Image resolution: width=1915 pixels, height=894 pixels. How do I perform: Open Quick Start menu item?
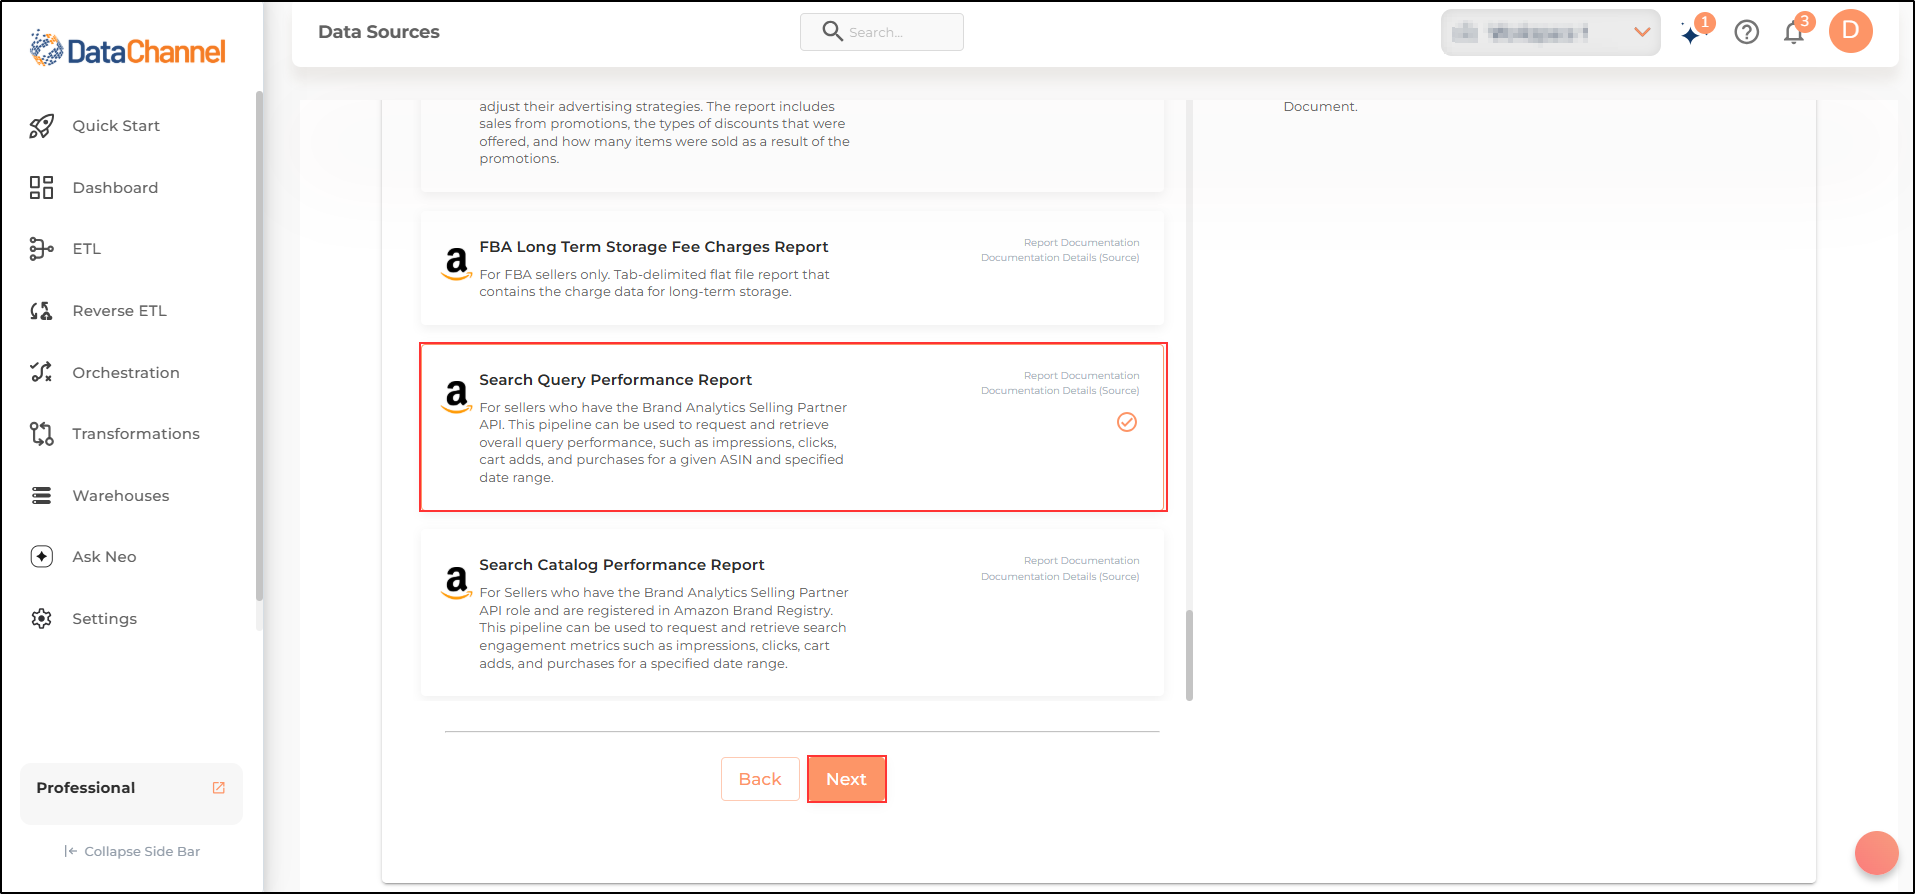(116, 126)
